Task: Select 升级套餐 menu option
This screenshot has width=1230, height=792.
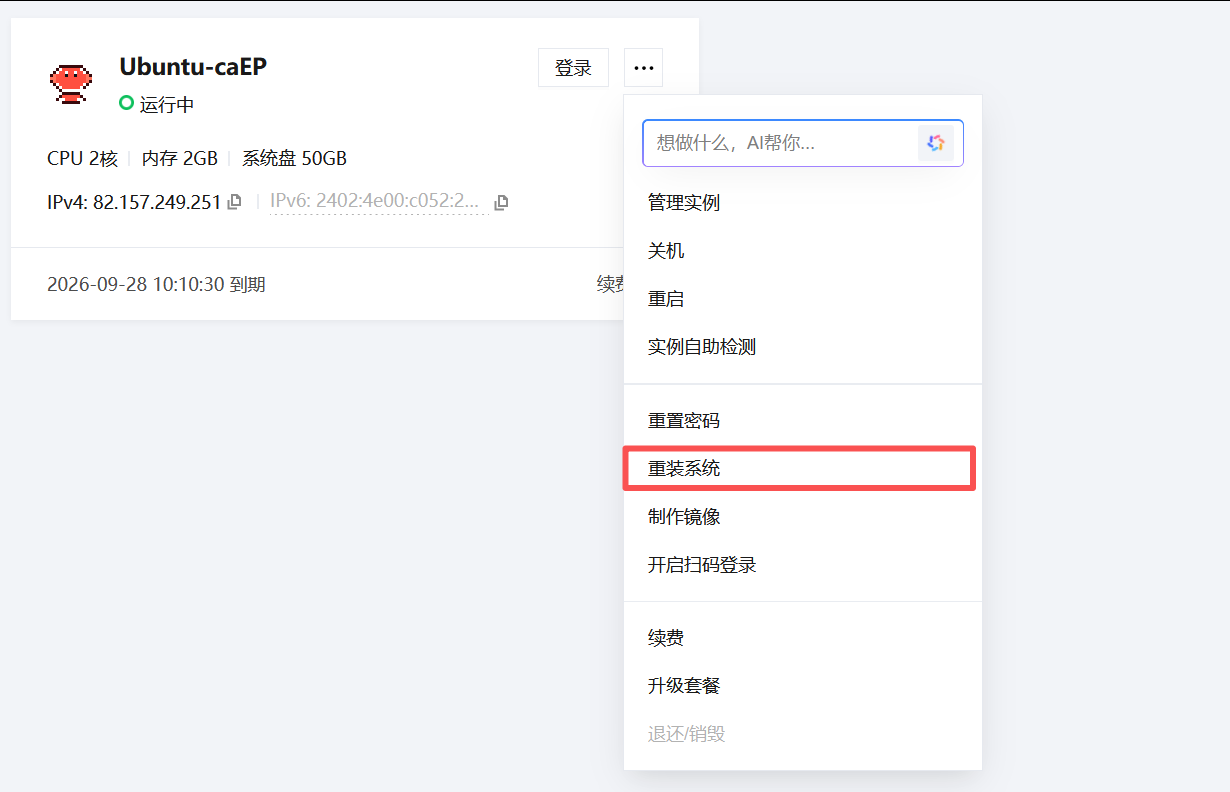Action: pos(684,686)
